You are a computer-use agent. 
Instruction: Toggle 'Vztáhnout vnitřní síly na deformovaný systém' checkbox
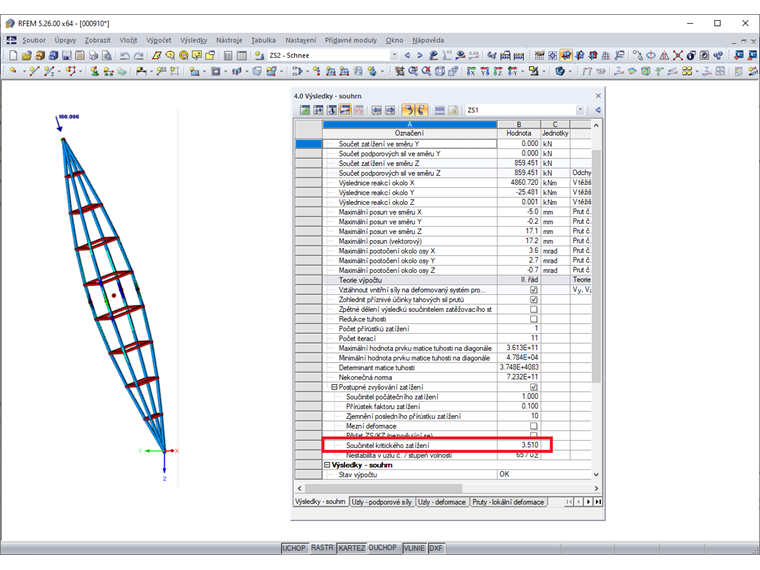click(534, 290)
